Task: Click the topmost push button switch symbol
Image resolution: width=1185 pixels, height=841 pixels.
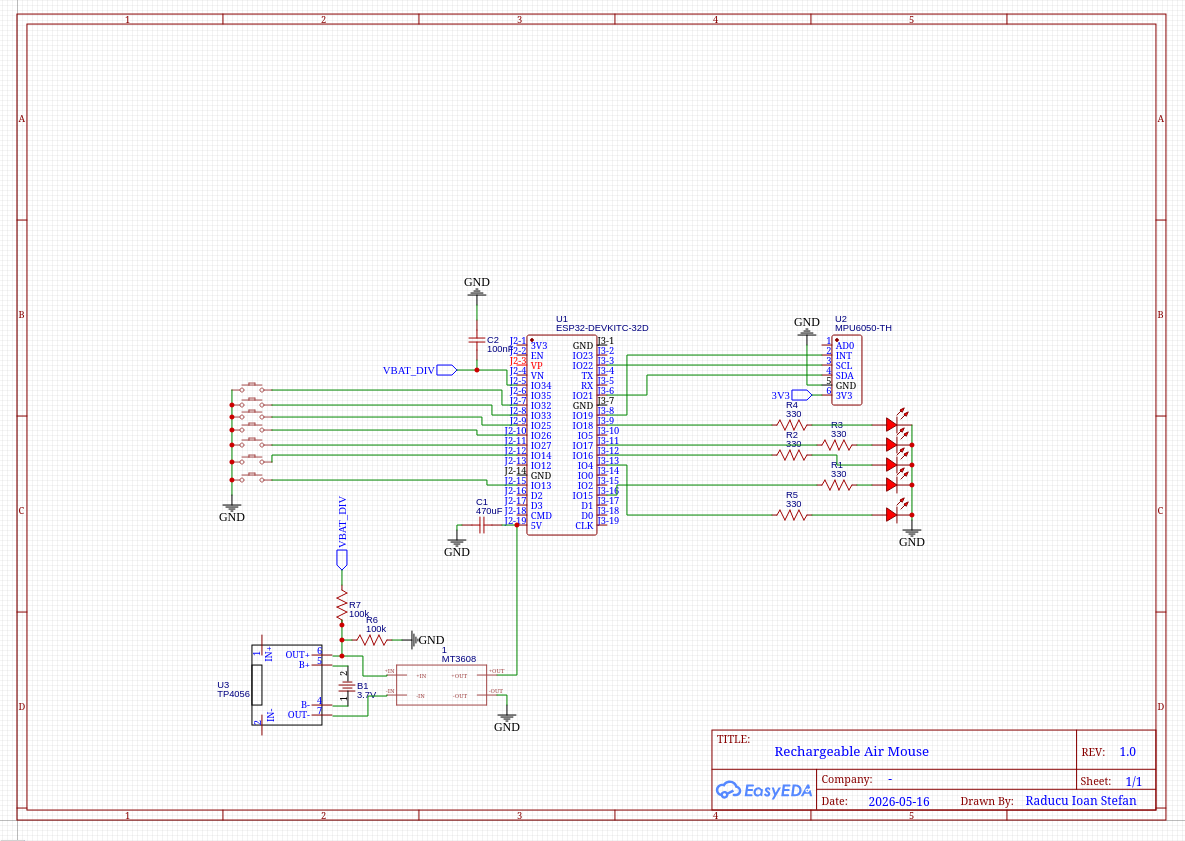Action: point(251,388)
